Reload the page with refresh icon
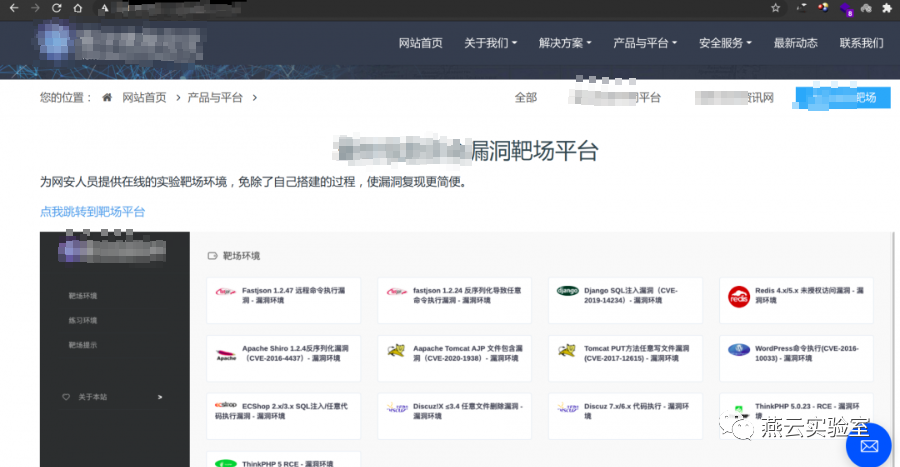900x467 pixels. coord(56,8)
